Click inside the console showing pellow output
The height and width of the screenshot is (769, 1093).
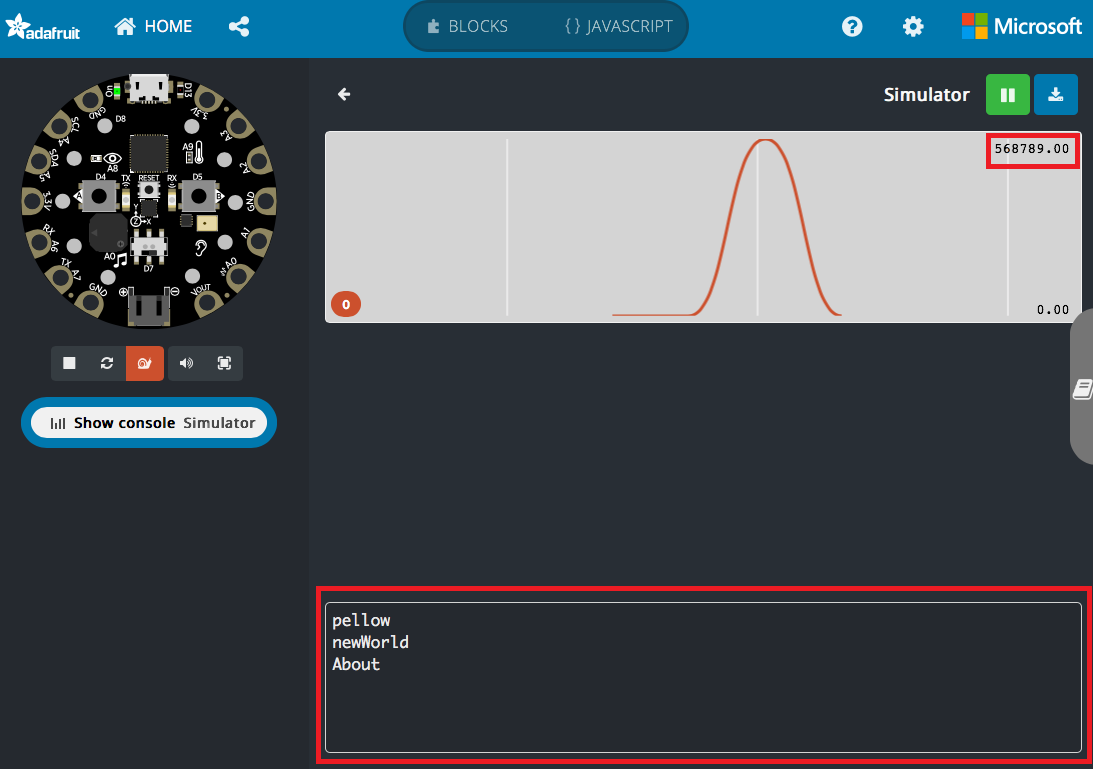point(700,678)
